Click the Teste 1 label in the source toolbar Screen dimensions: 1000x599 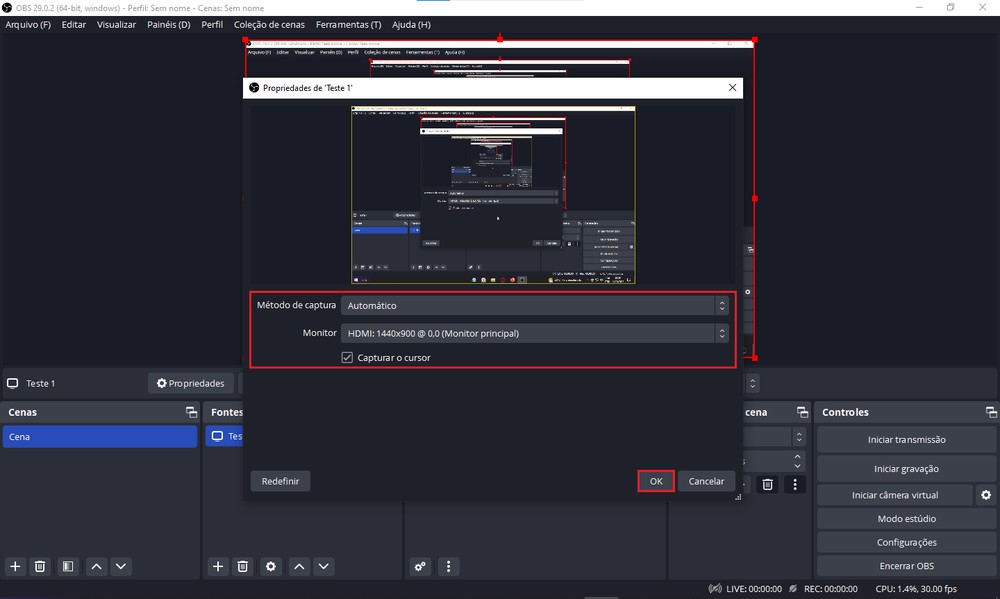[x=40, y=383]
